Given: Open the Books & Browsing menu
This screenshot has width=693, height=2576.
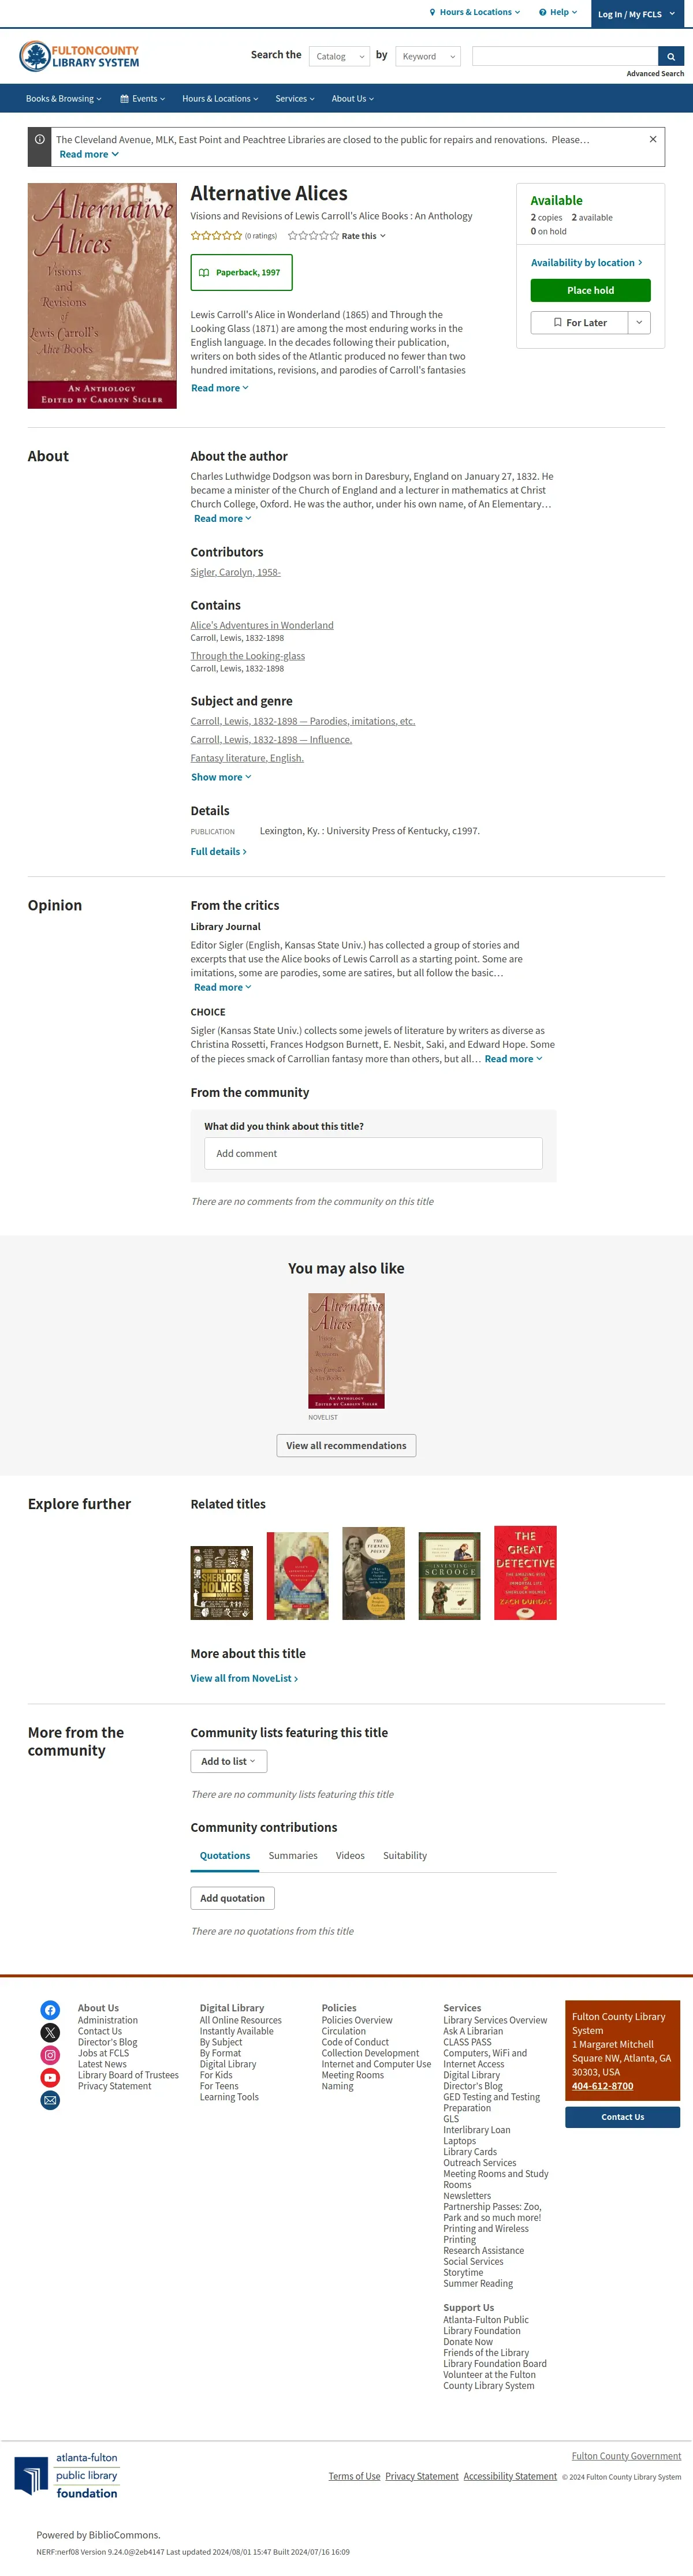Looking at the screenshot, I should click(64, 98).
